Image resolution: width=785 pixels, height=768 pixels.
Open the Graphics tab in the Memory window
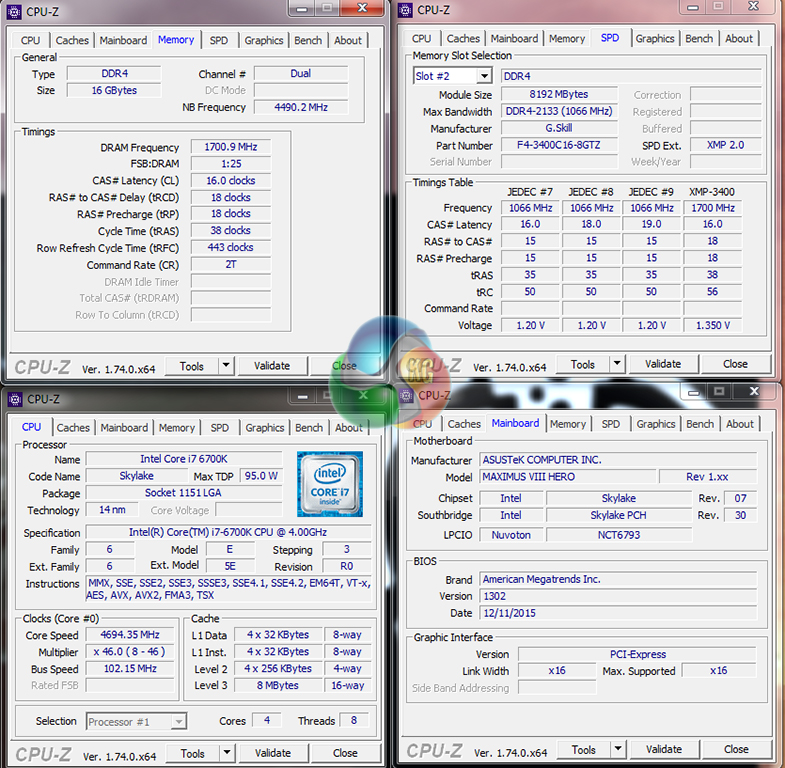coord(264,41)
